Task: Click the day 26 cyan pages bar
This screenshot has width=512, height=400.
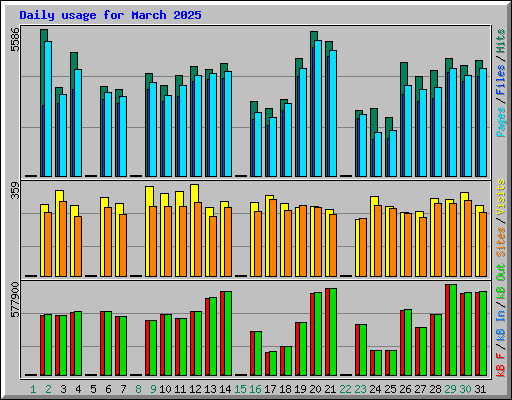Action: (x=408, y=131)
